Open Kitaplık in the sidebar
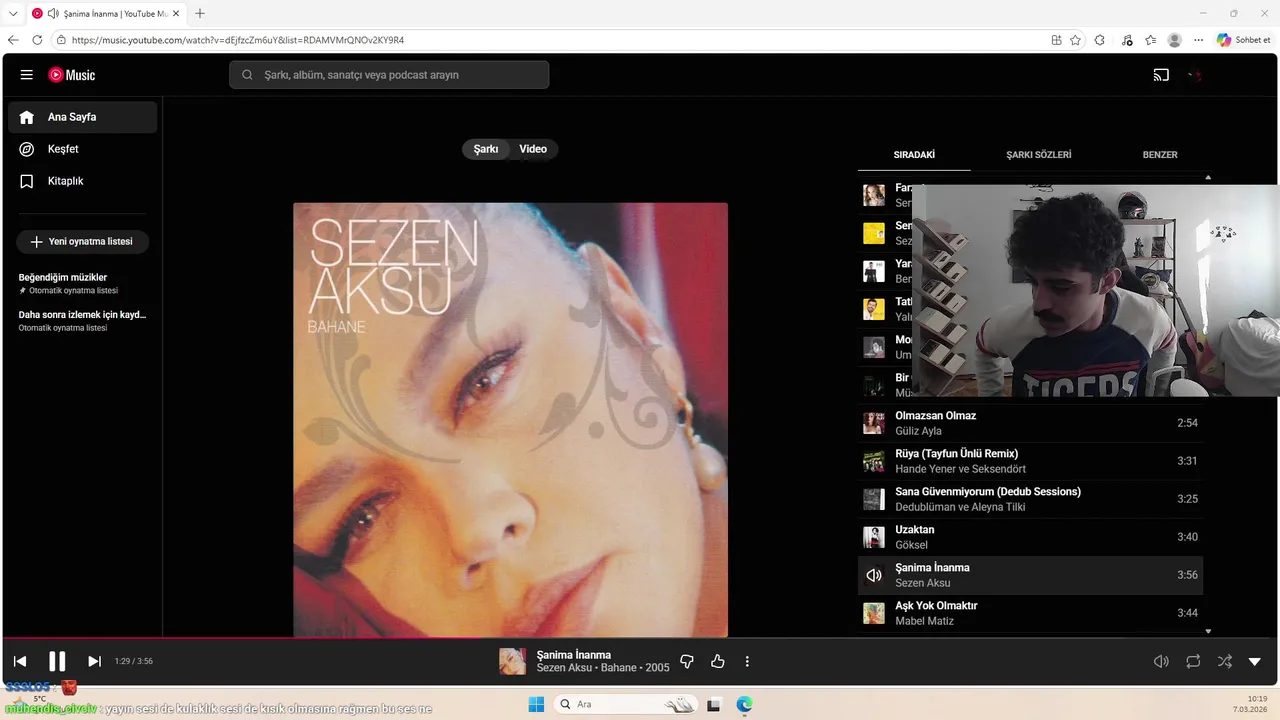 pos(83,181)
